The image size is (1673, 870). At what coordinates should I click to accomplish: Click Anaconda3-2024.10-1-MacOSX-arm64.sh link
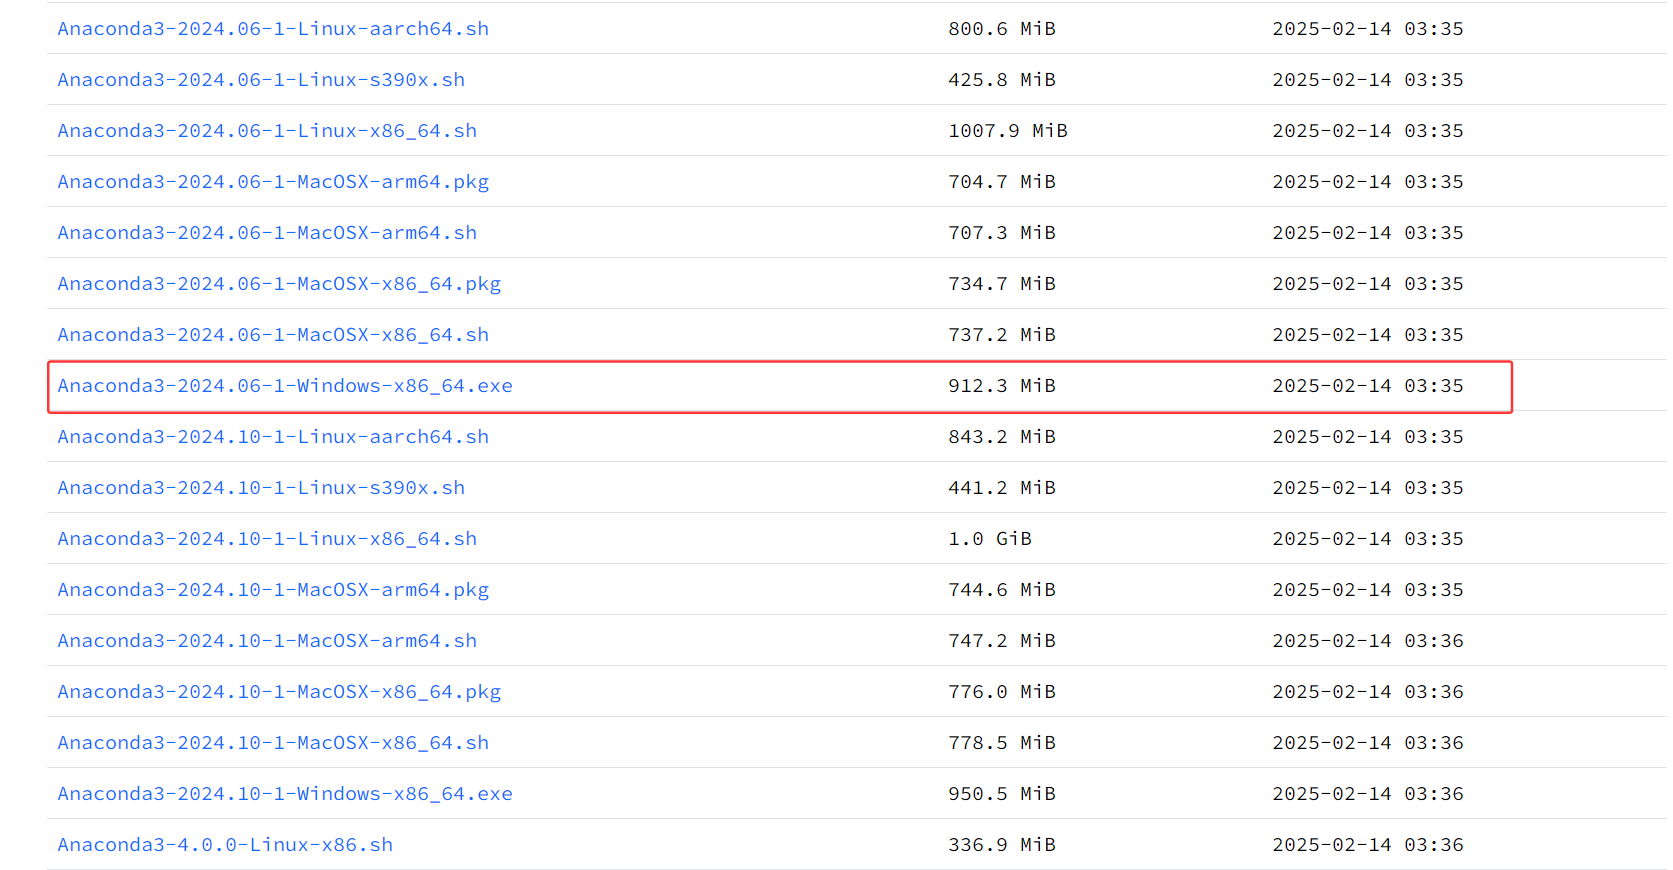267,641
